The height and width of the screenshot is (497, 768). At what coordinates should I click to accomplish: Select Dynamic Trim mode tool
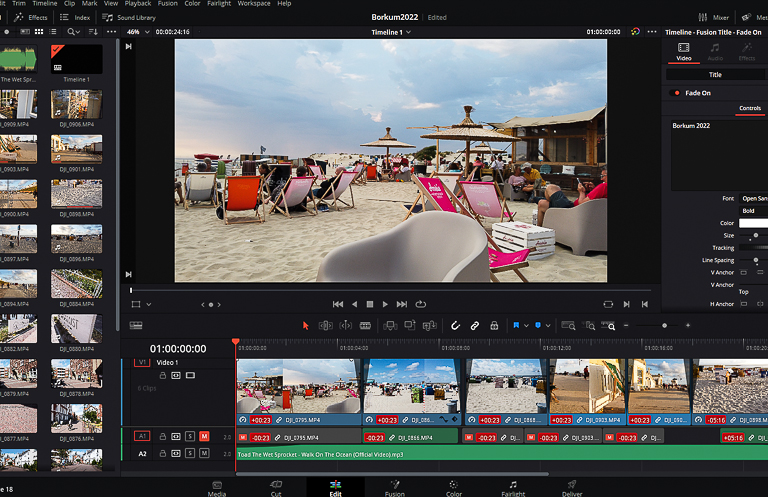click(x=345, y=326)
